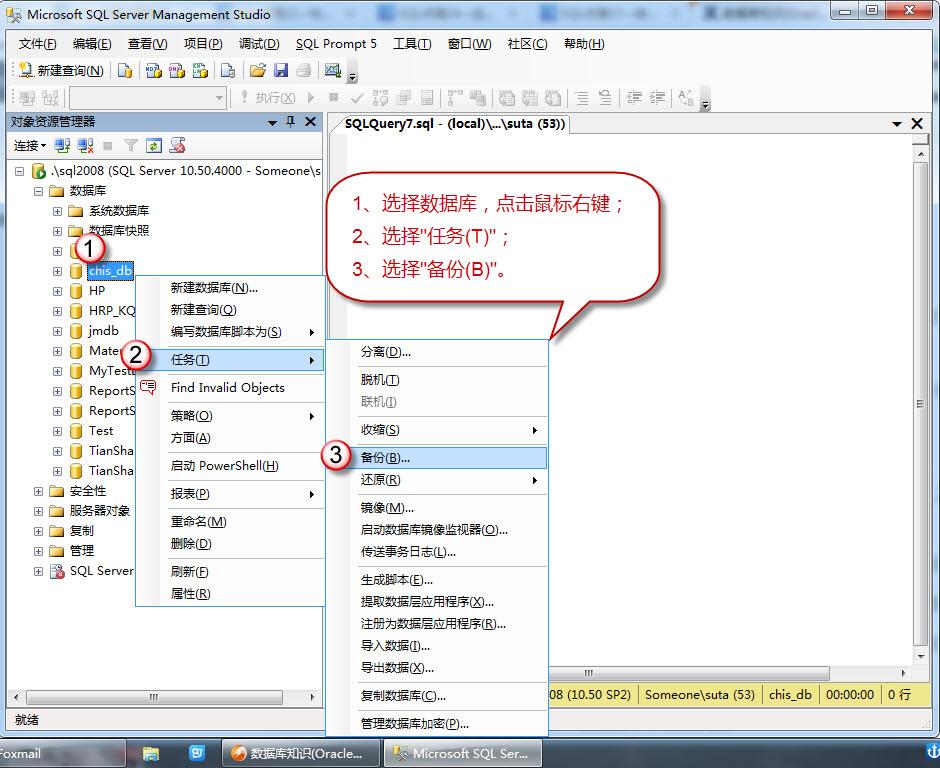Screen dimensions: 940x768
Task: Click the New Query (新建查询) toolbar button
Action: tap(61, 71)
